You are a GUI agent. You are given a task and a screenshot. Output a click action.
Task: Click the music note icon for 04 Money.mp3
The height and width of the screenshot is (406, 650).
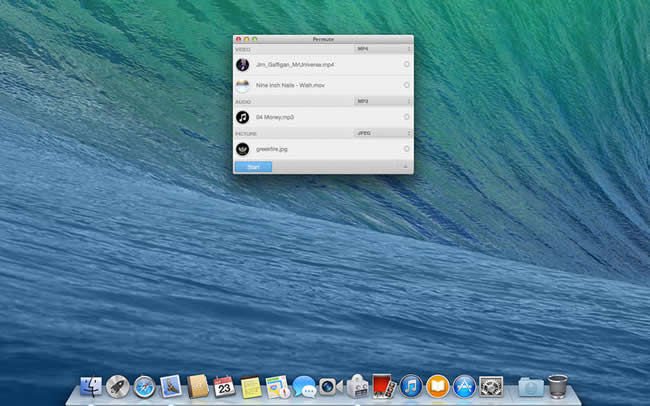coord(243,117)
